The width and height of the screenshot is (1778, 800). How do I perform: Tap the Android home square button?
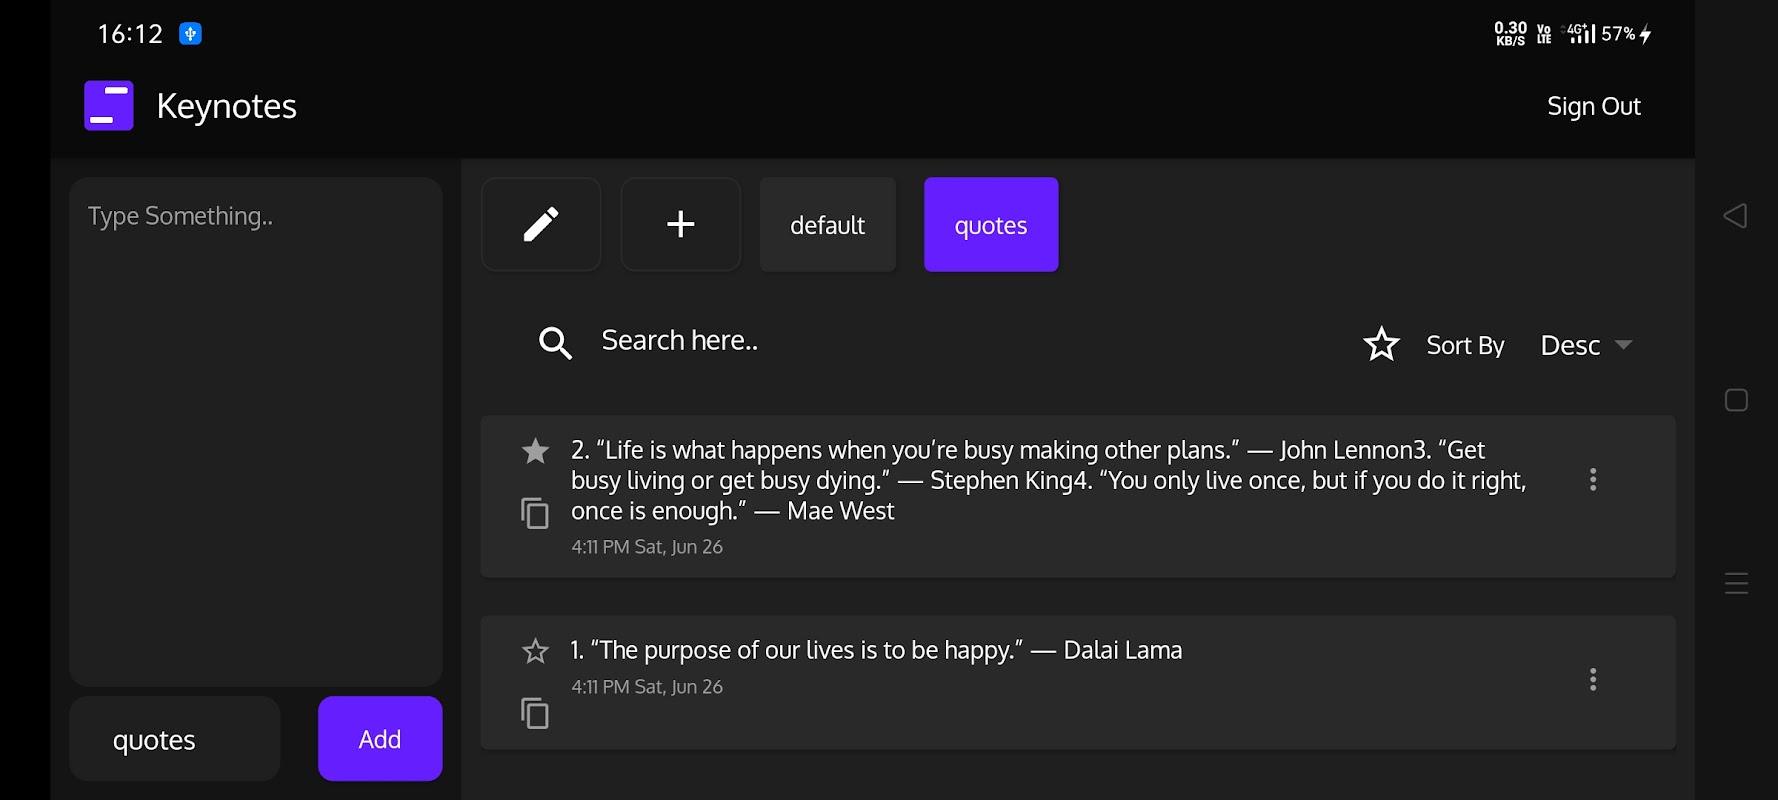click(x=1736, y=400)
